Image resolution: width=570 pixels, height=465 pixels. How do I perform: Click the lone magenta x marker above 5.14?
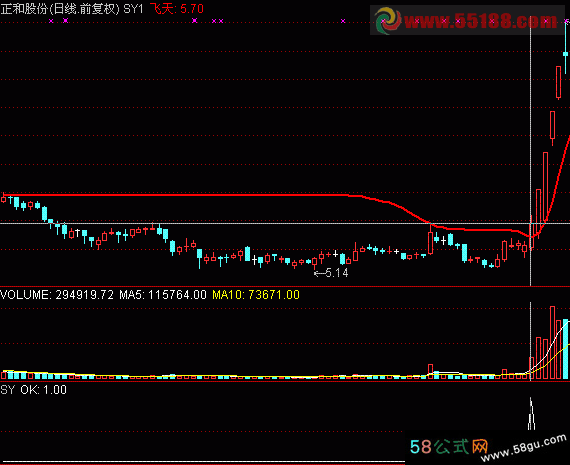[x=343, y=21]
